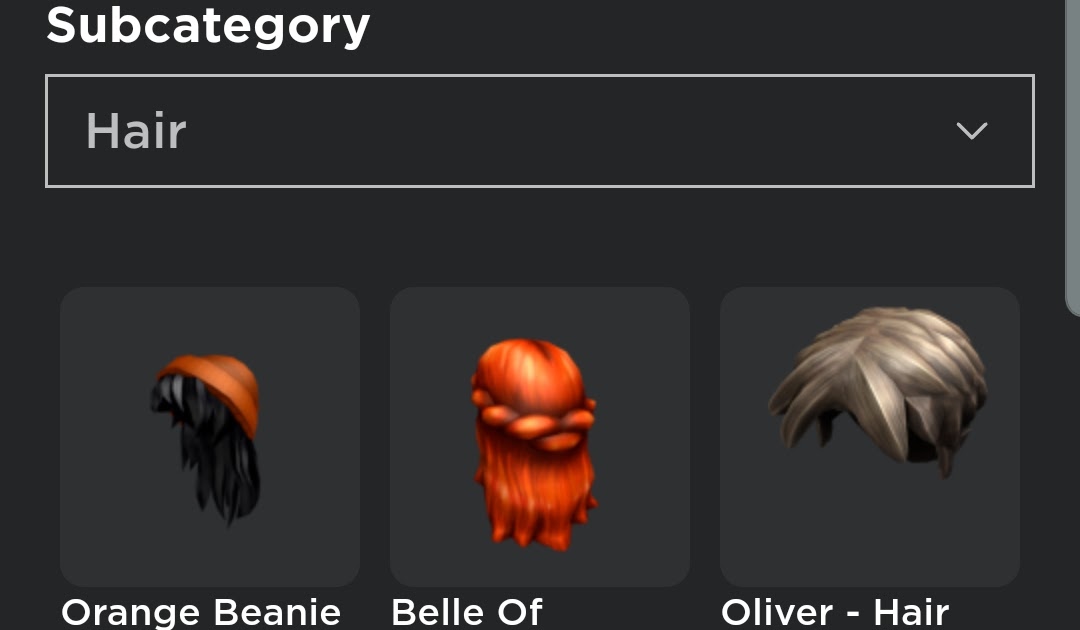Viewport: 1080px width, 630px height.
Task: Open the Orange Beanie item title
Action: (201, 612)
